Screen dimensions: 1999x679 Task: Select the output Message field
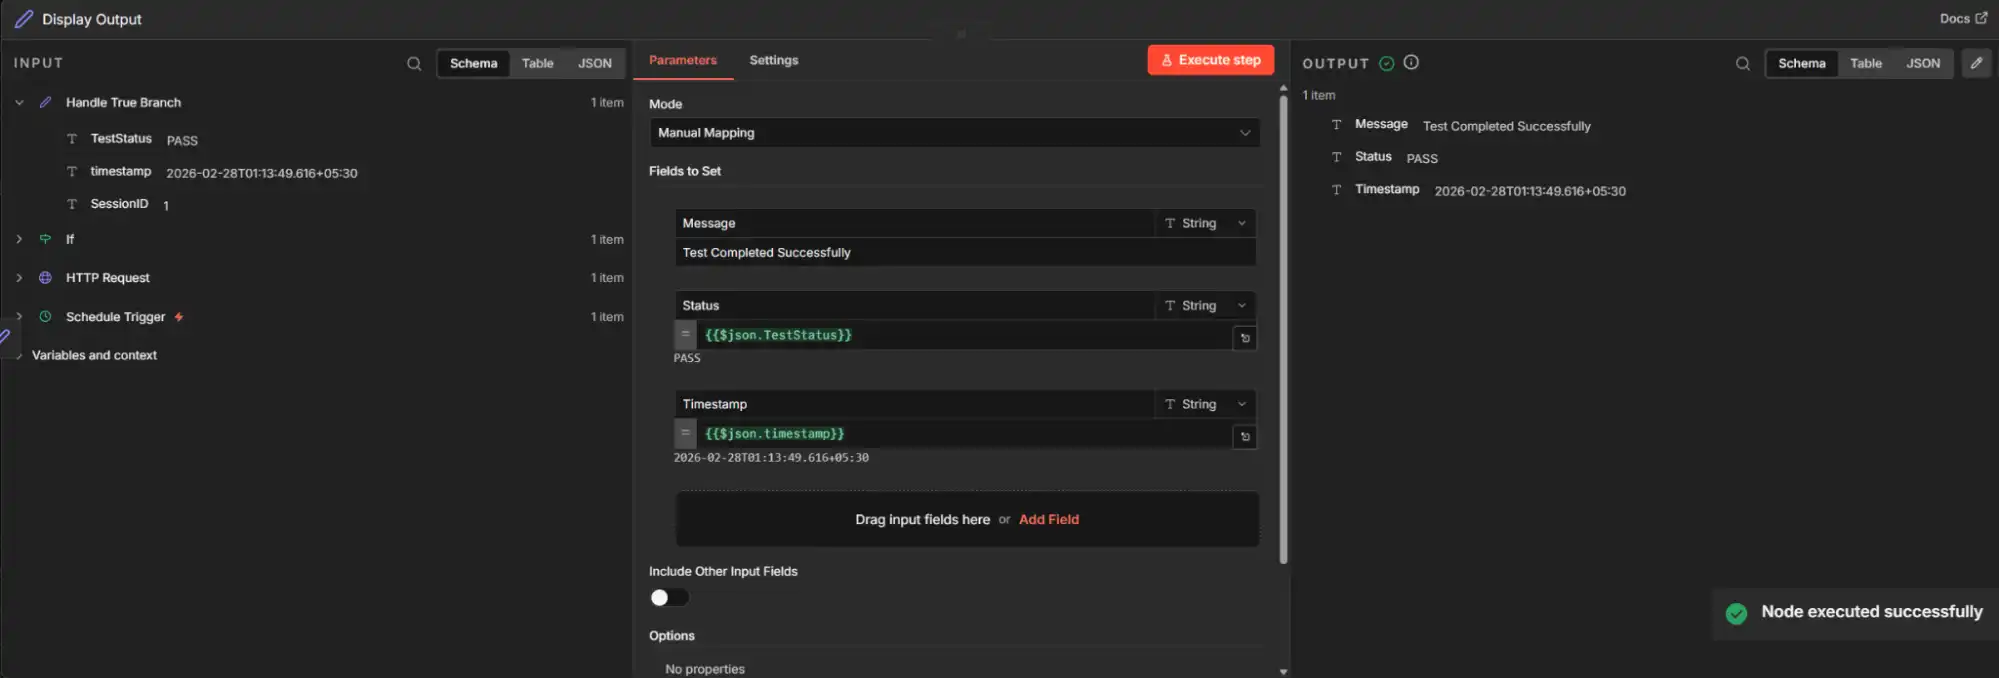coord(1381,124)
